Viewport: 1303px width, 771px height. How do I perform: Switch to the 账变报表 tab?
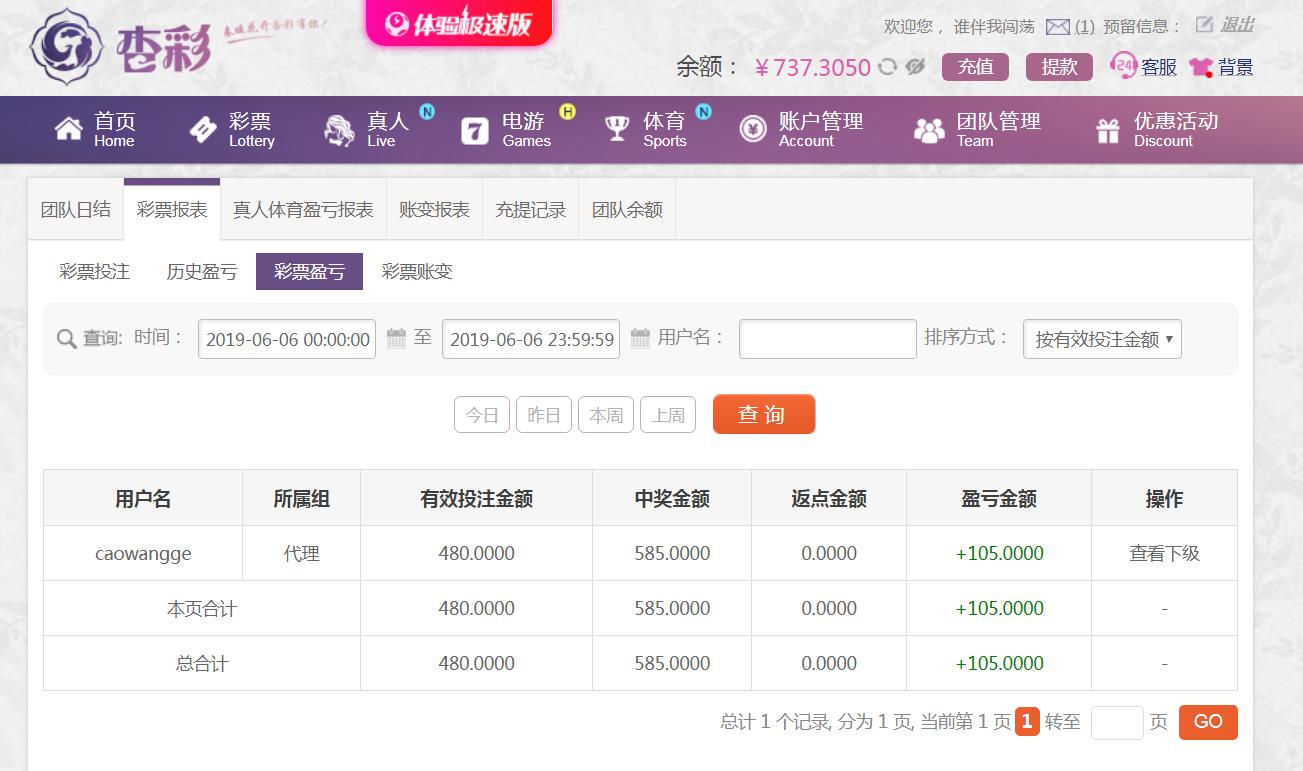pyautogui.click(x=434, y=210)
